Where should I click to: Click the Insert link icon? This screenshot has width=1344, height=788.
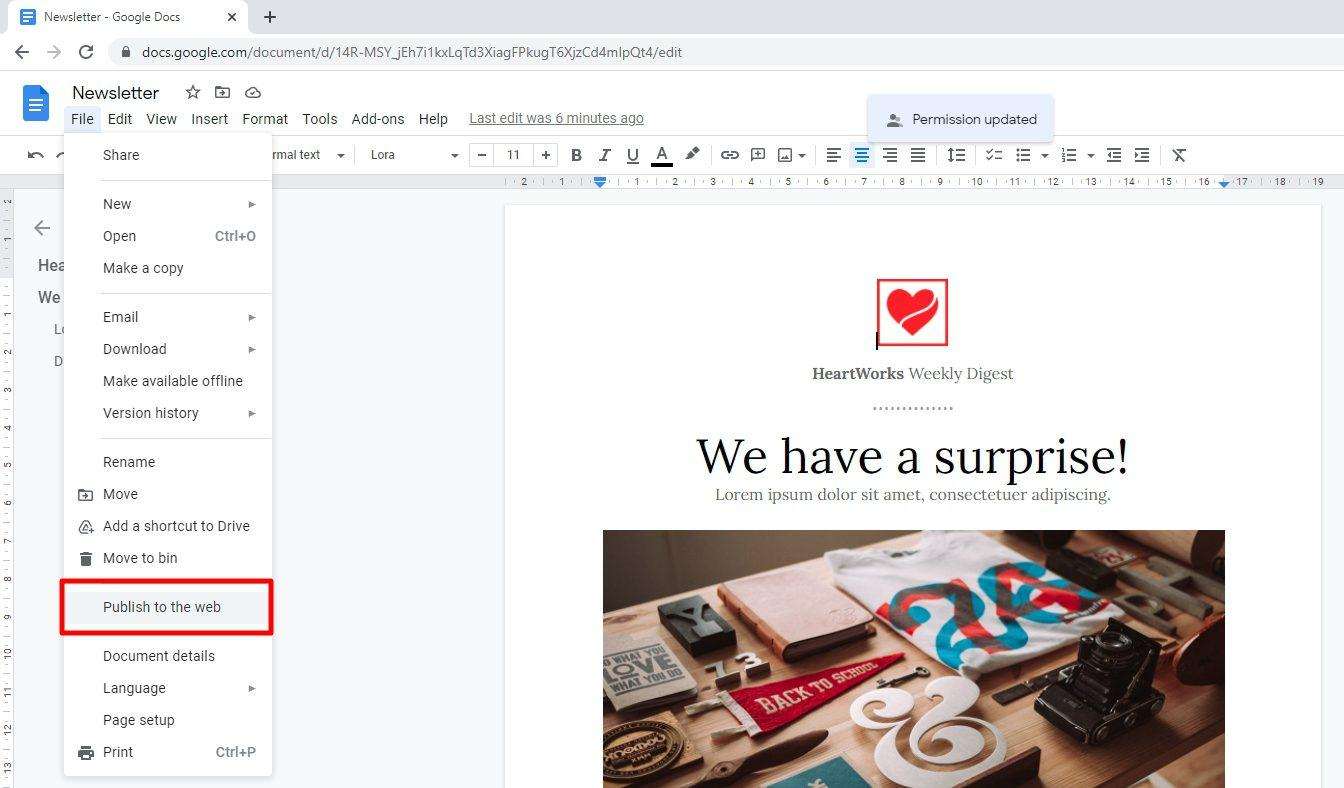pos(730,155)
